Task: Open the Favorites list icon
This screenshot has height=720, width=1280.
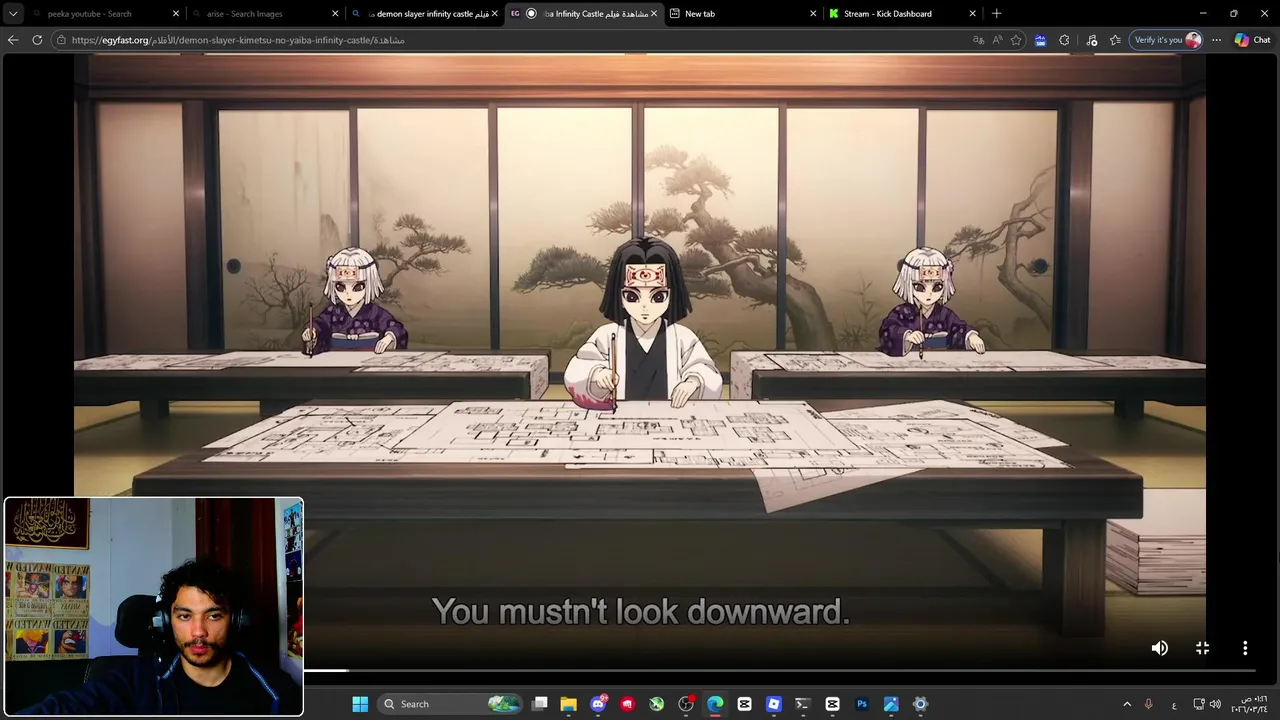Action: click(1115, 40)
